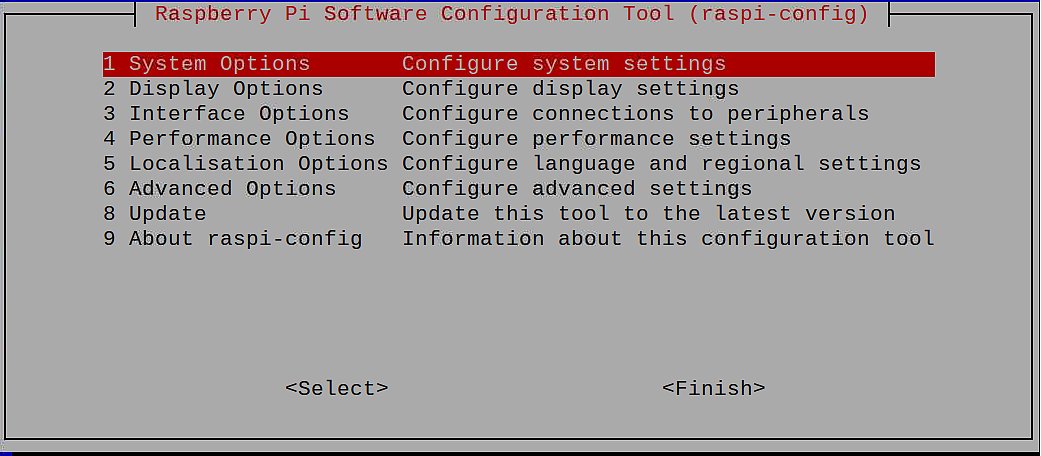1041x456 pixels.
Task: Select Localisation Options entry
Action: pyautogui.click(x=519, y=164)
